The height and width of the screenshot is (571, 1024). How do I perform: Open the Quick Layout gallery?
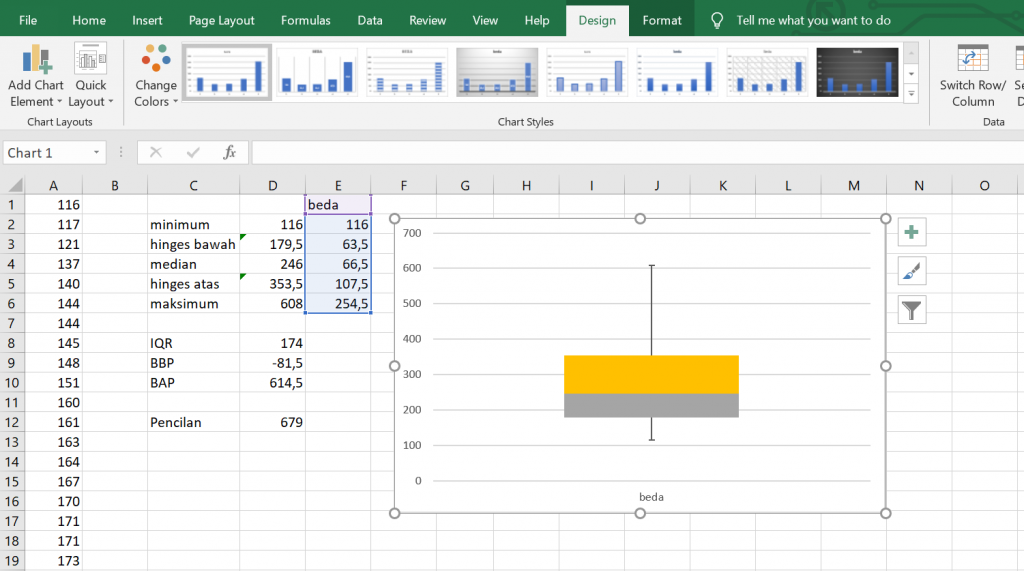point(91,76)
